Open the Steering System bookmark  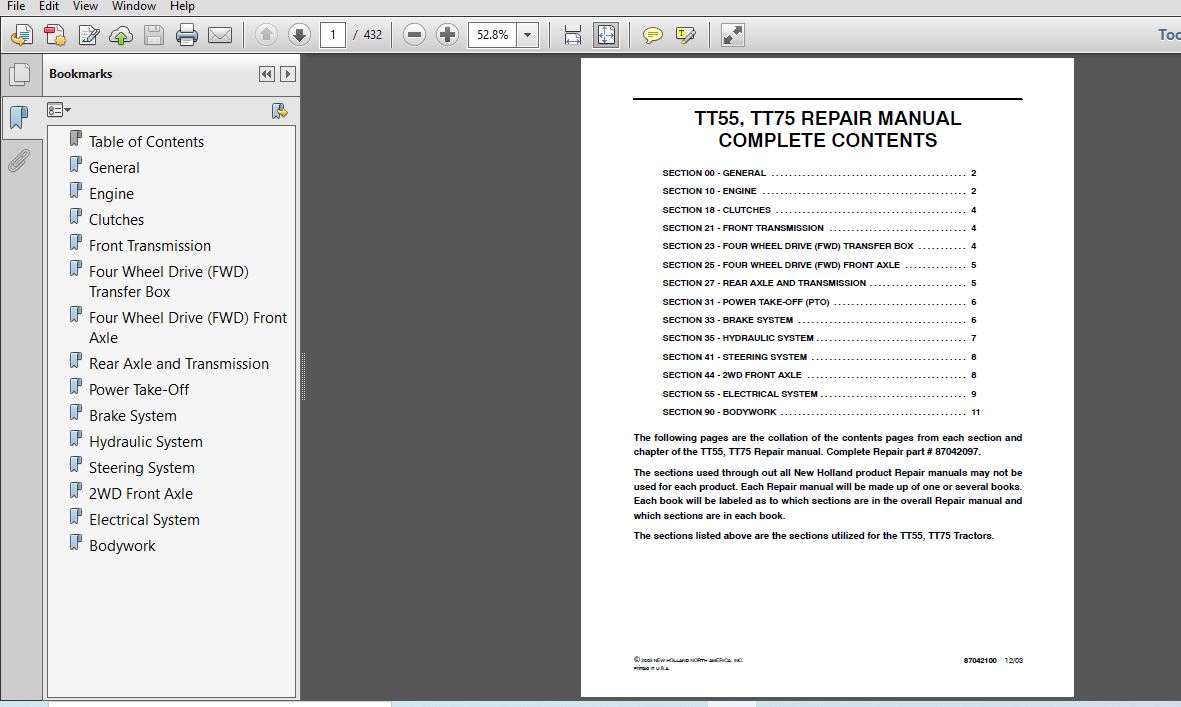pos(142,468)
